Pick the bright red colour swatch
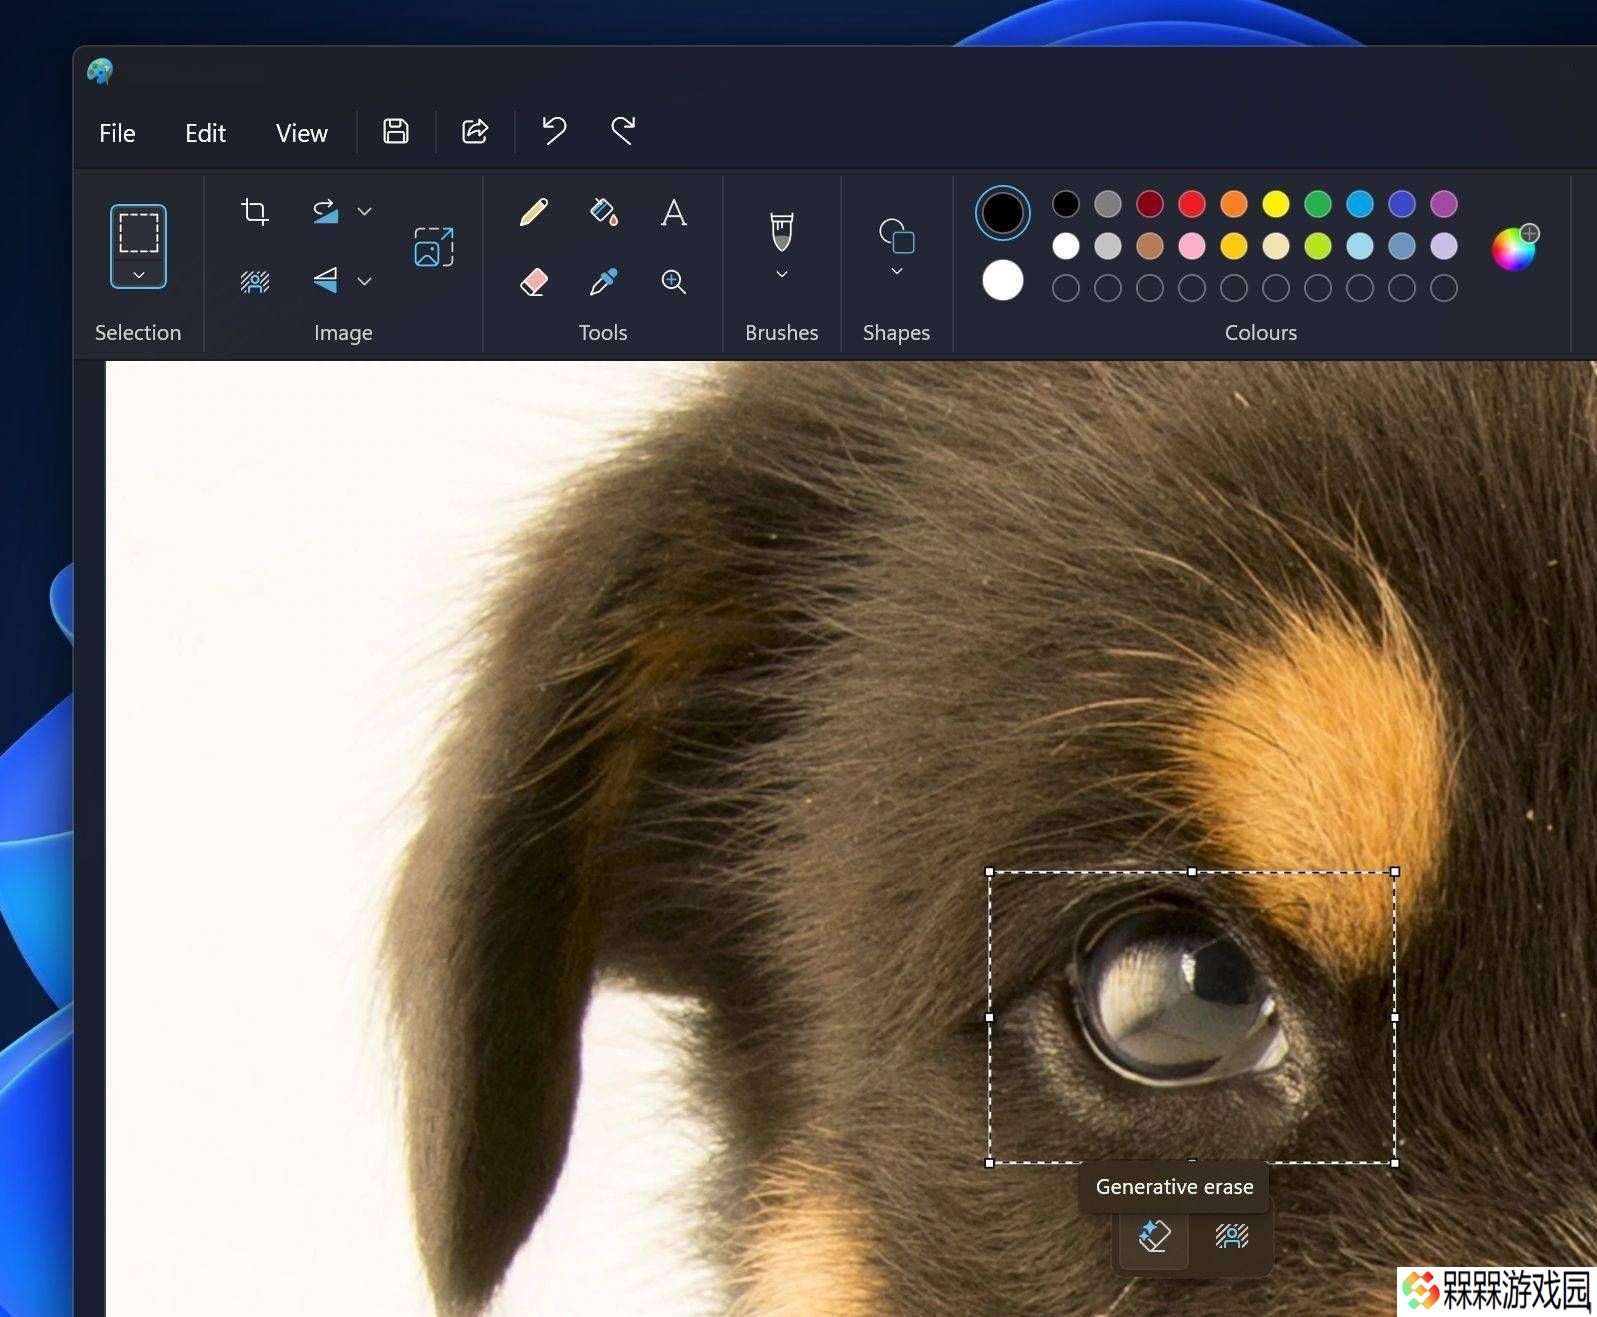Viewport: 1597px width, 1317px height. [x=1192, y=204]
